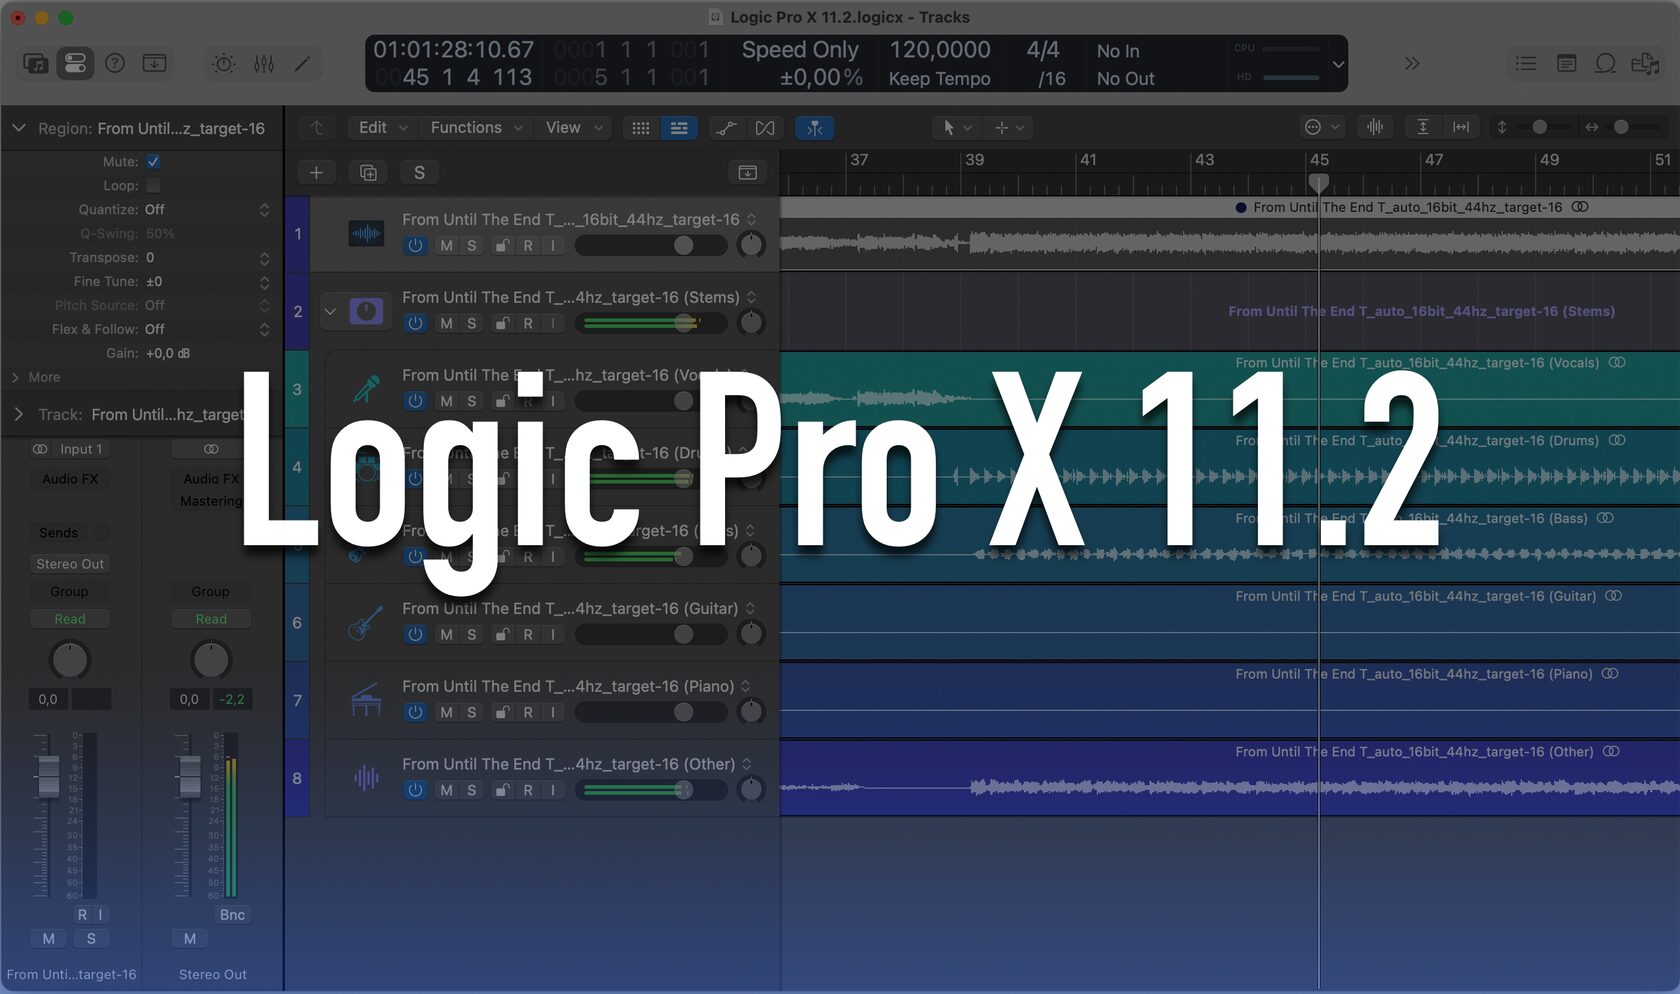
Task: Click the add track plus button
Action: [x=316, y=173]
